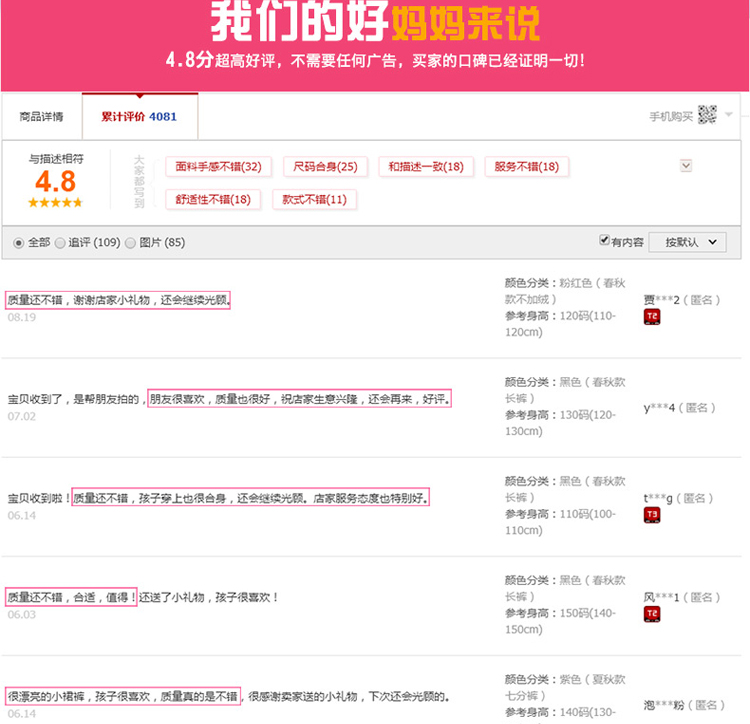Choose the 款式不错(11) review tag
This screenshot has width=750, height=724.
(314, 199)
